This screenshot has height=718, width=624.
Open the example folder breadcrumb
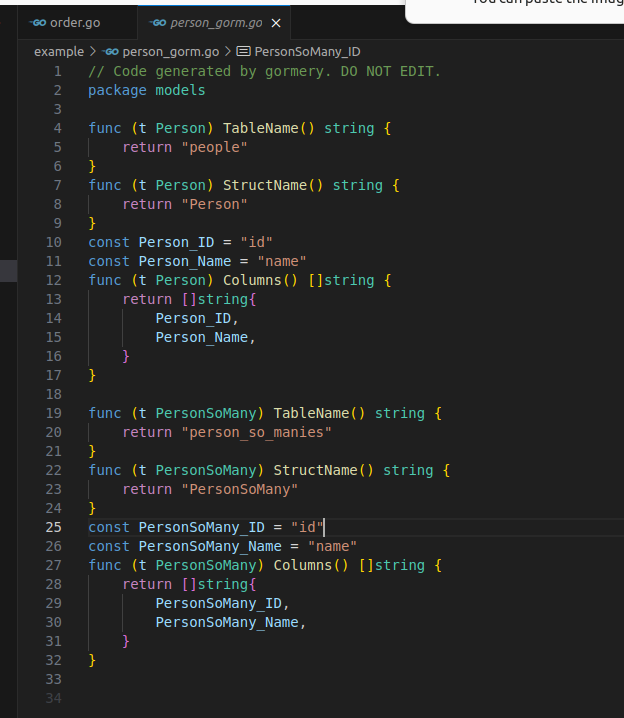tap(59, 51)
